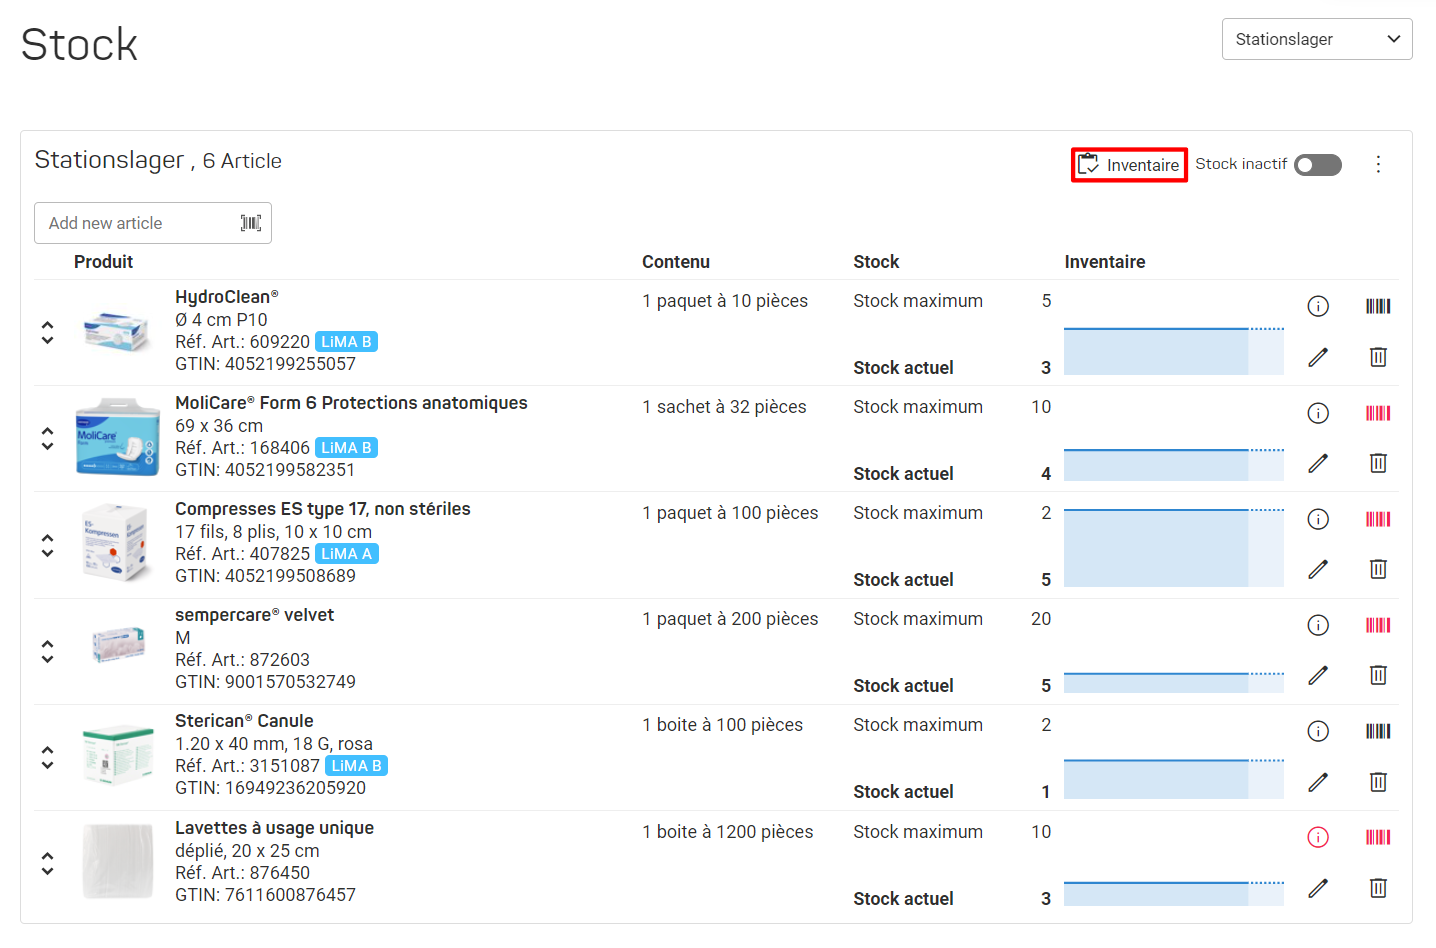
Task: Click the MoliCare product image
Action: [x=118, y=437]
